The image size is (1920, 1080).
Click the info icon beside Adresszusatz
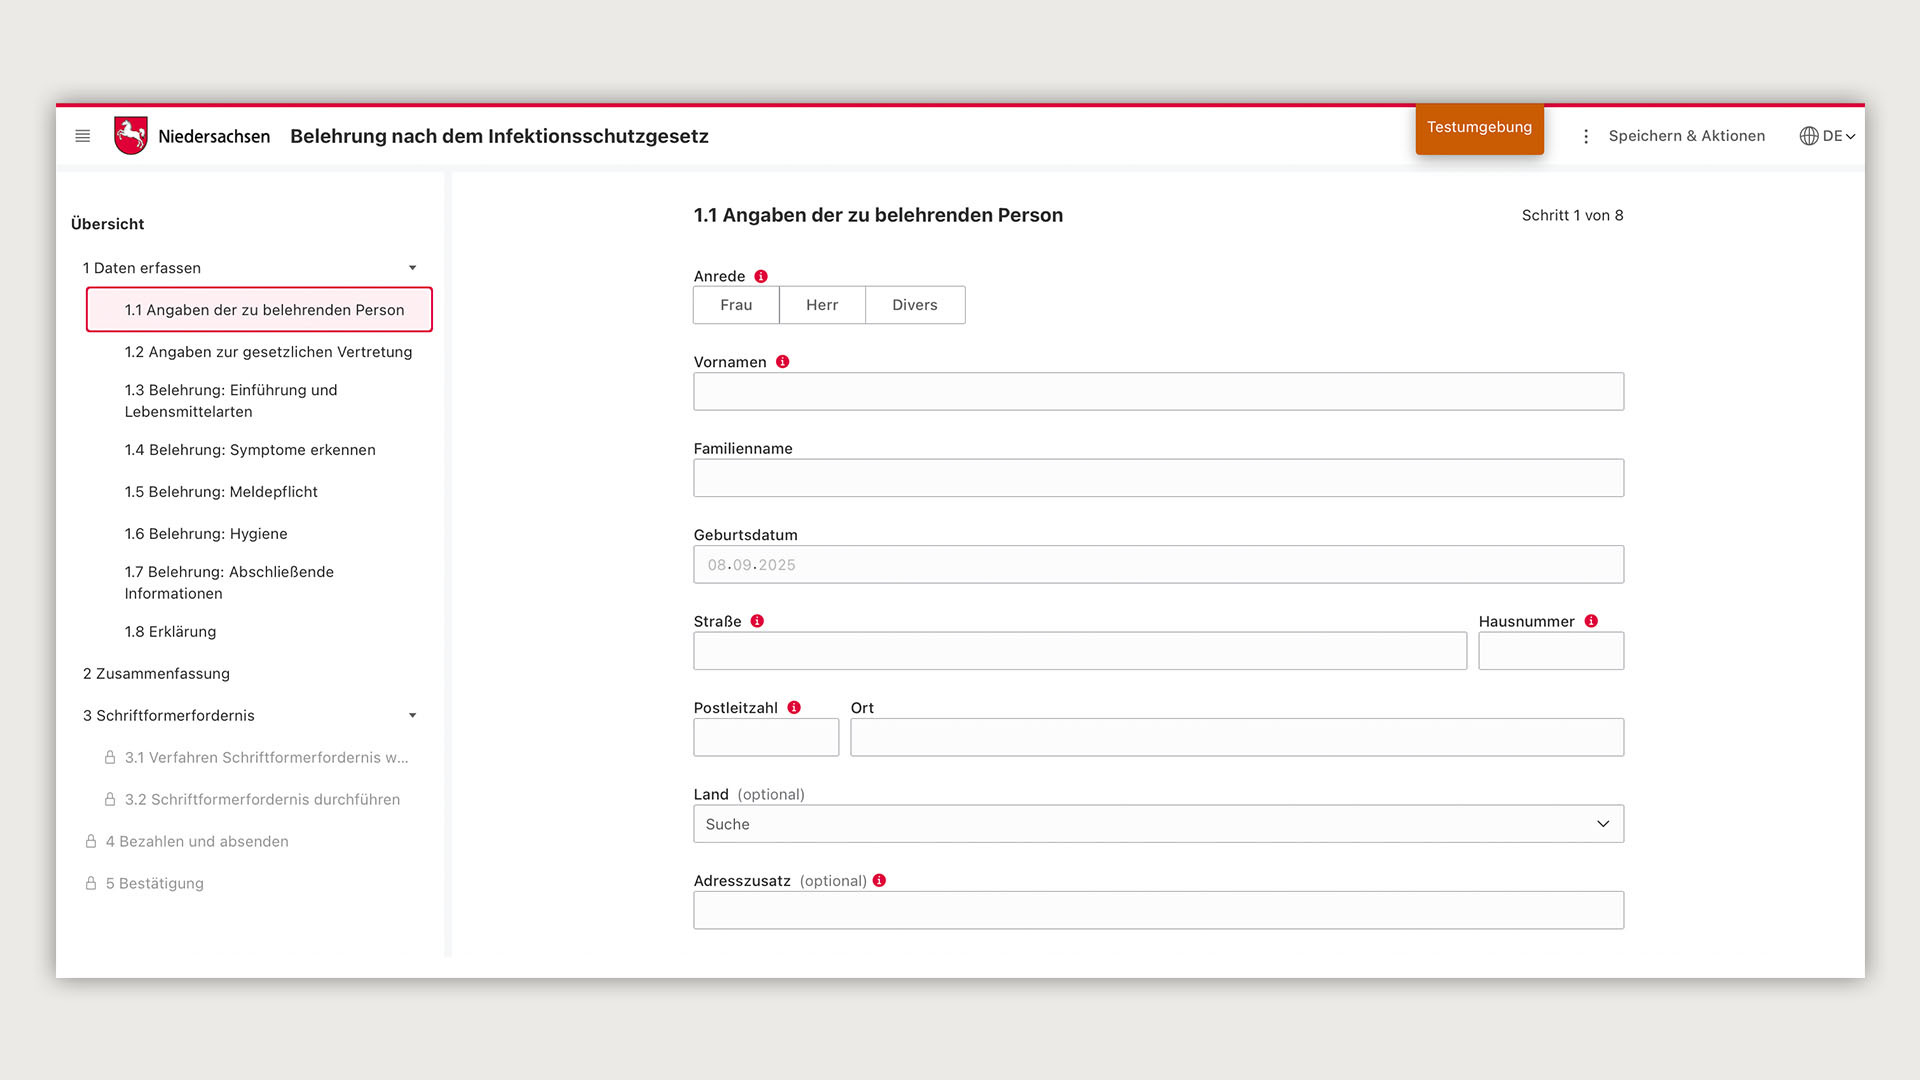pos(879,880)
